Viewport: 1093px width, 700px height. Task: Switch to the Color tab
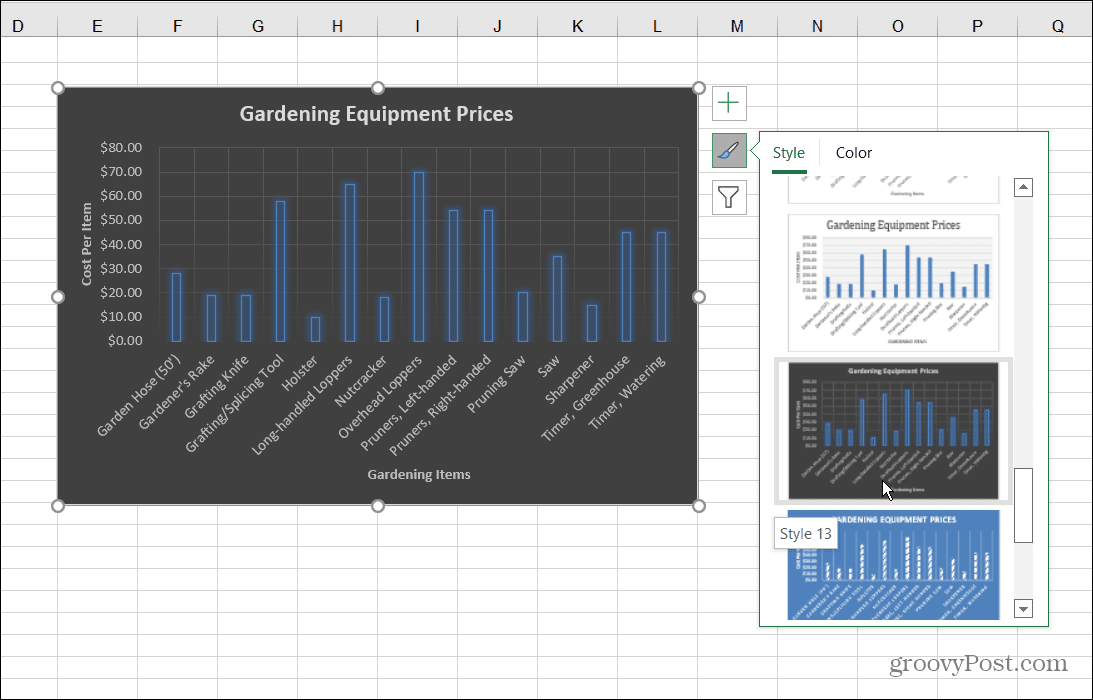point(853,152)
